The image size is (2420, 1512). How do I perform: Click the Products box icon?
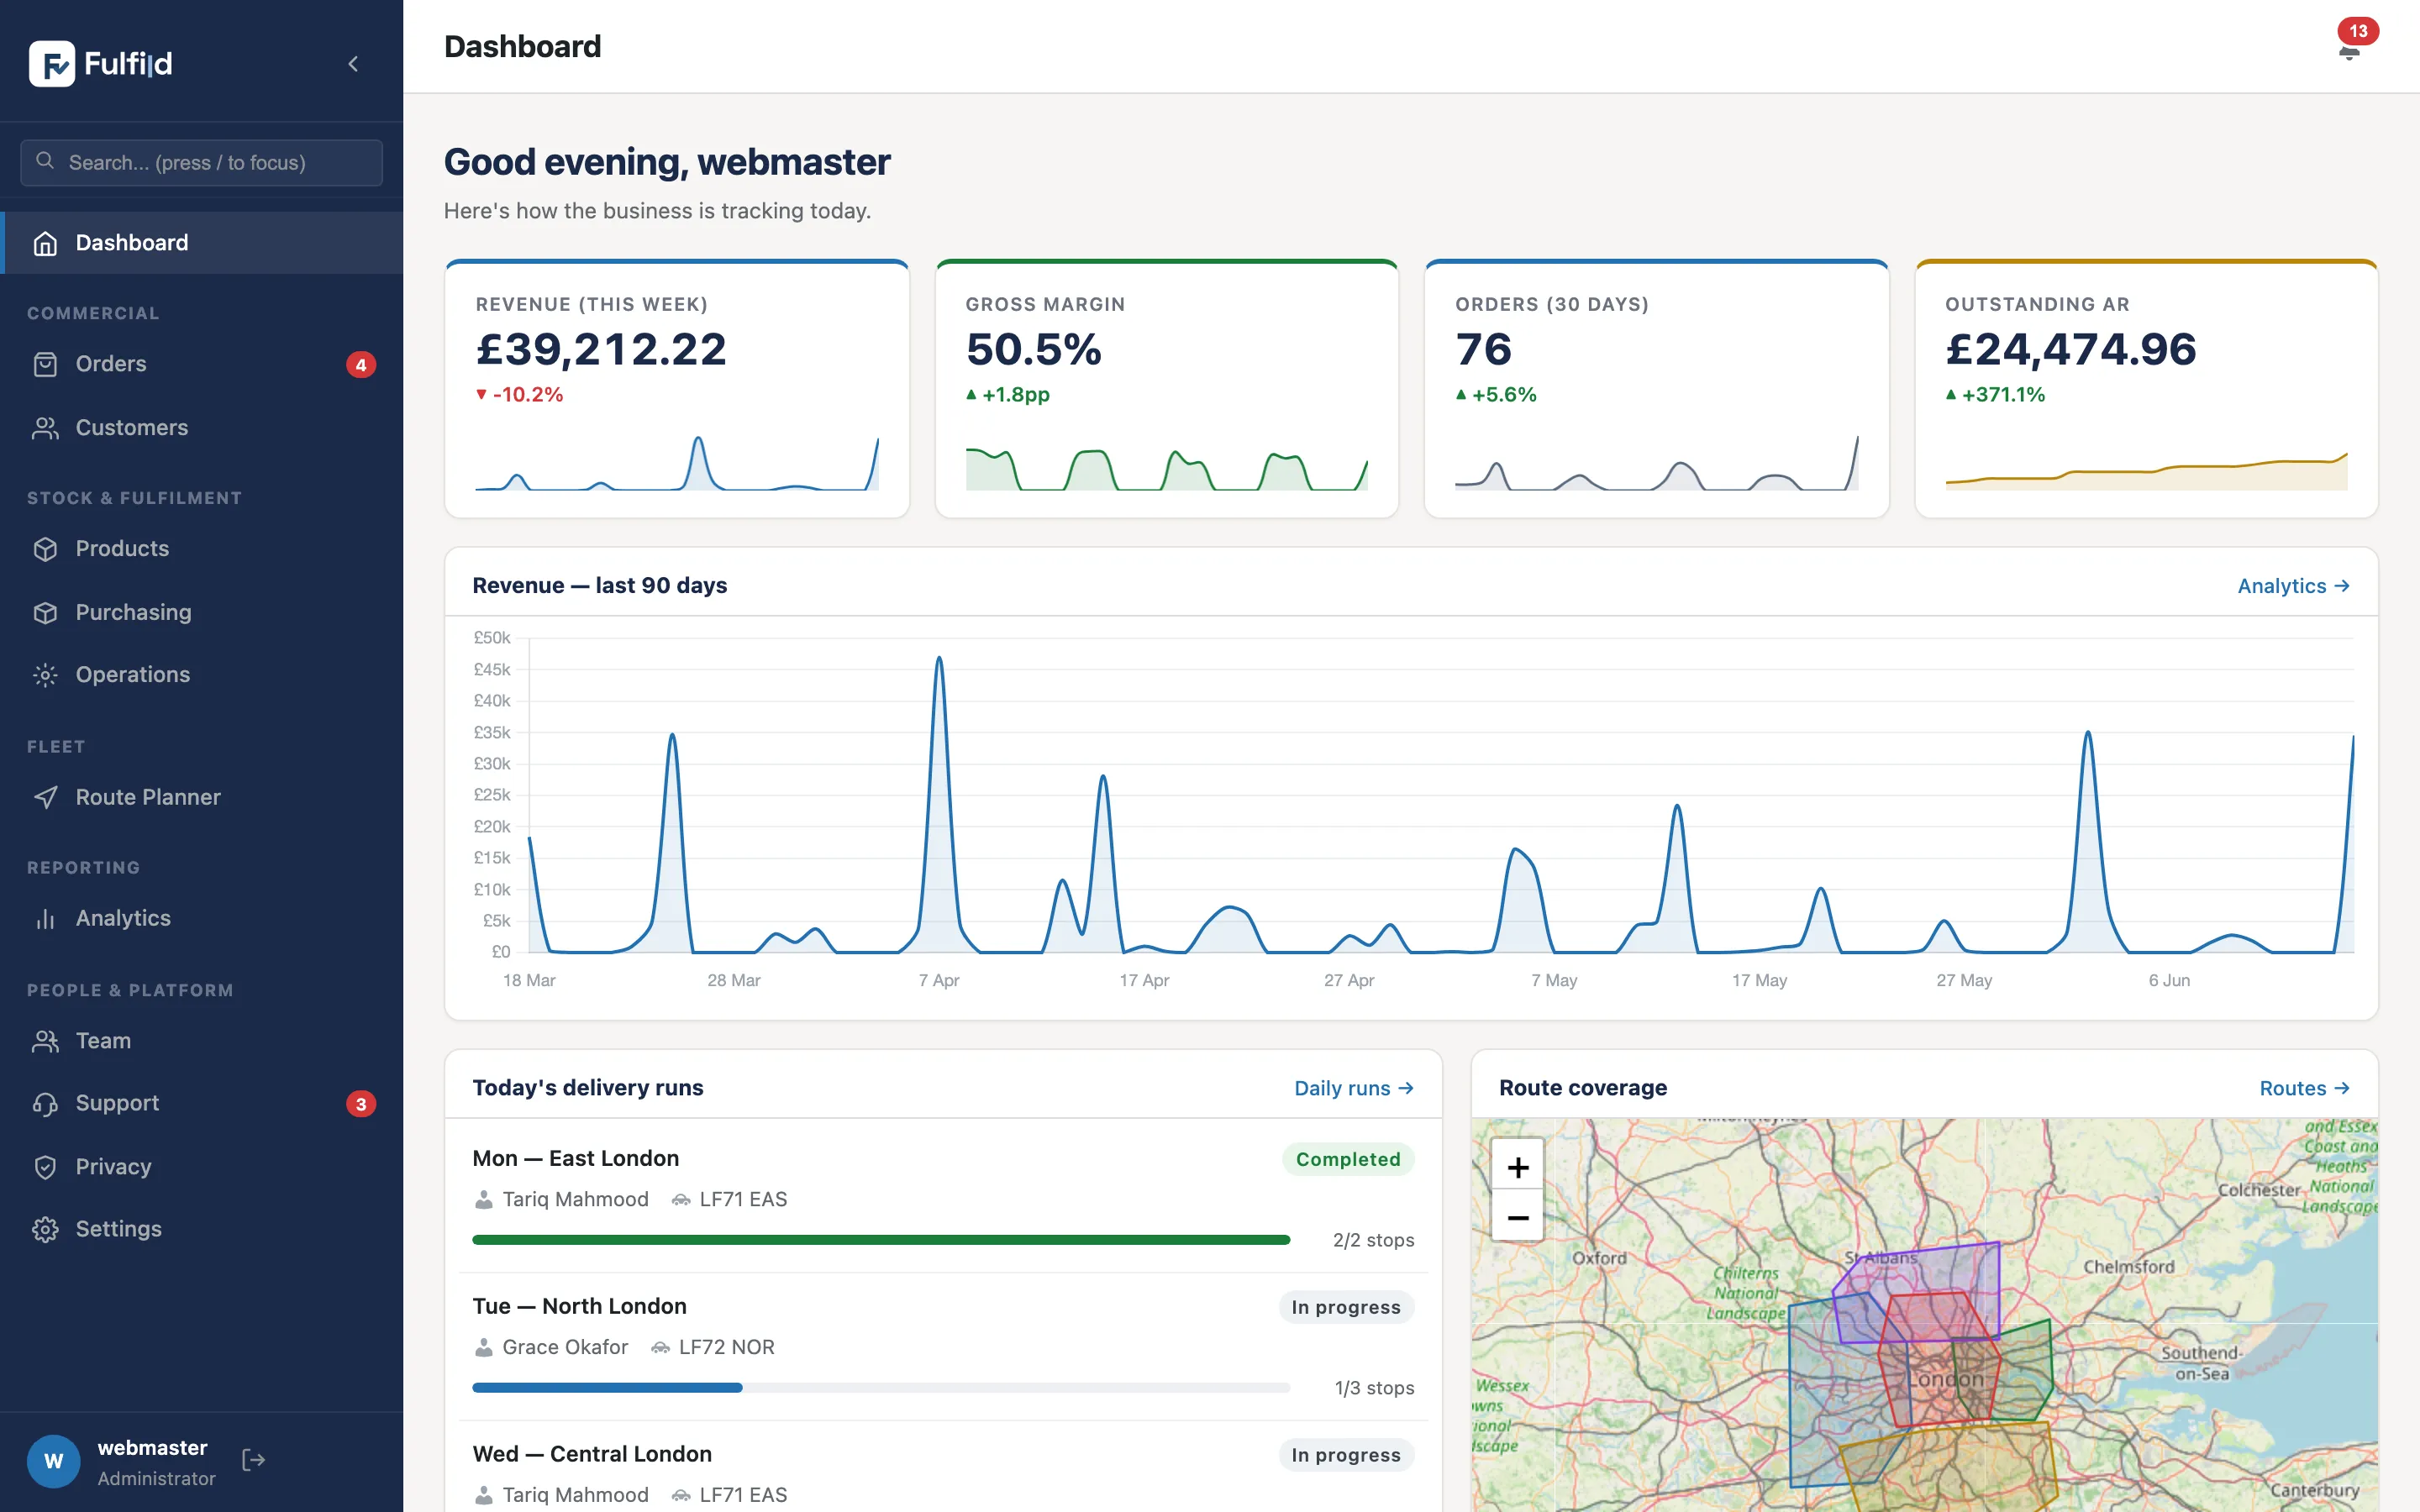[45, 549]
